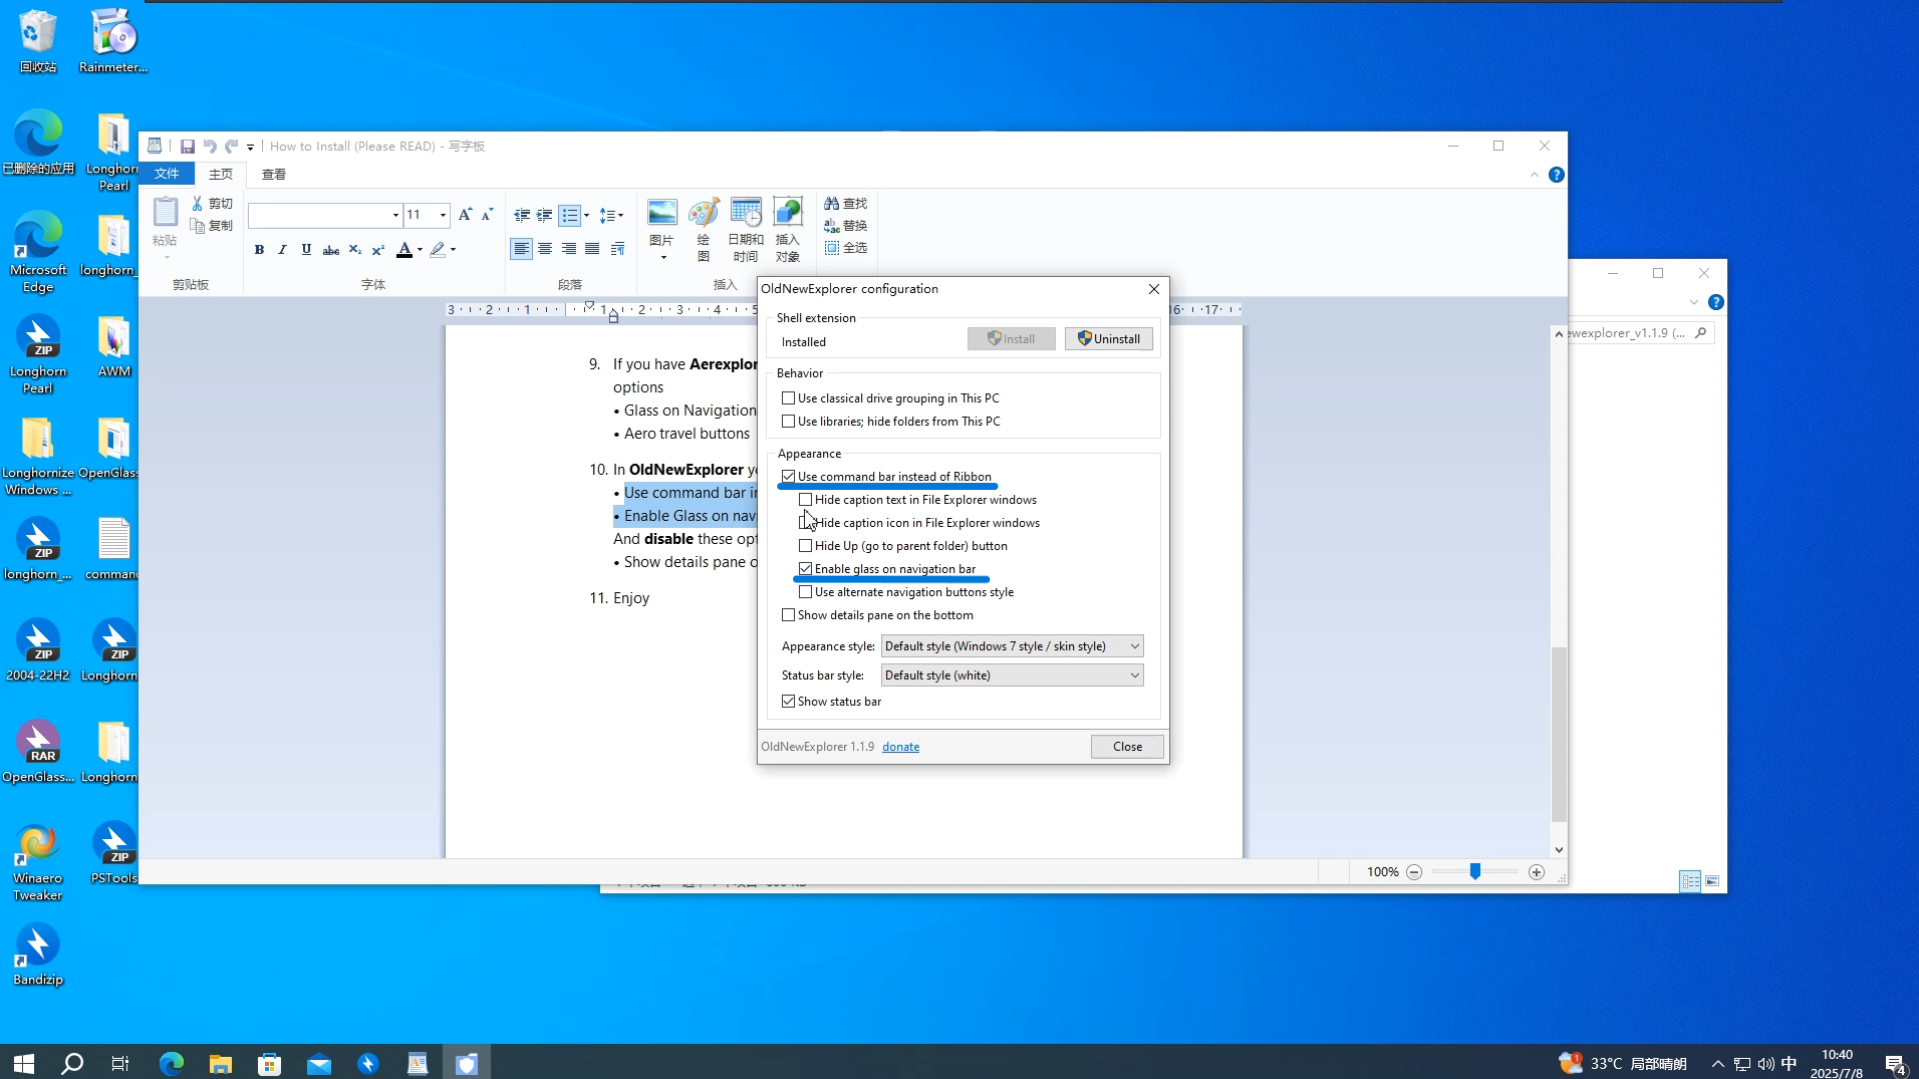1919x1079 pixels.
Task: Click the Save icon in WordPad title bar
Action: 187,146
